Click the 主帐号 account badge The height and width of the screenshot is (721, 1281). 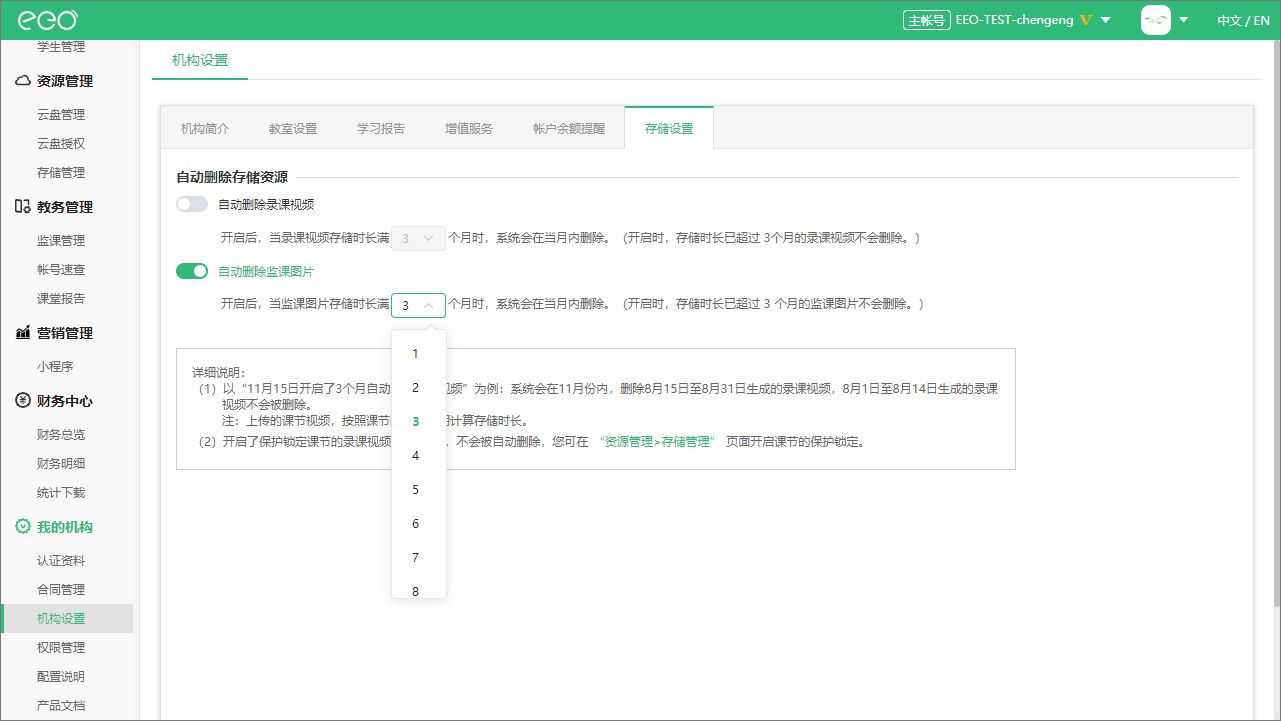925,20
